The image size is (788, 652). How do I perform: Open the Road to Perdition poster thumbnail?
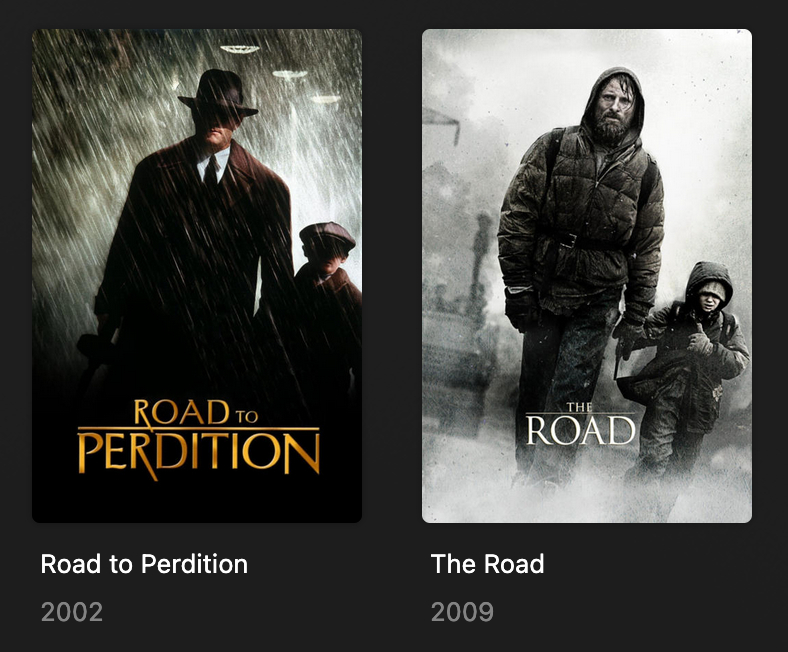click(x=197, y=275)
